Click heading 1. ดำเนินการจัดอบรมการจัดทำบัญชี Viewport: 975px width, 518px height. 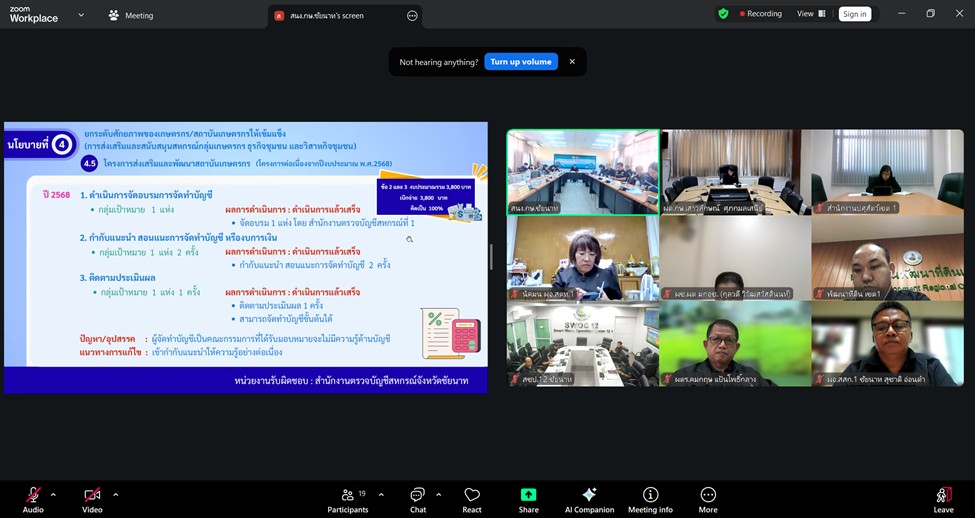[146, 195]
